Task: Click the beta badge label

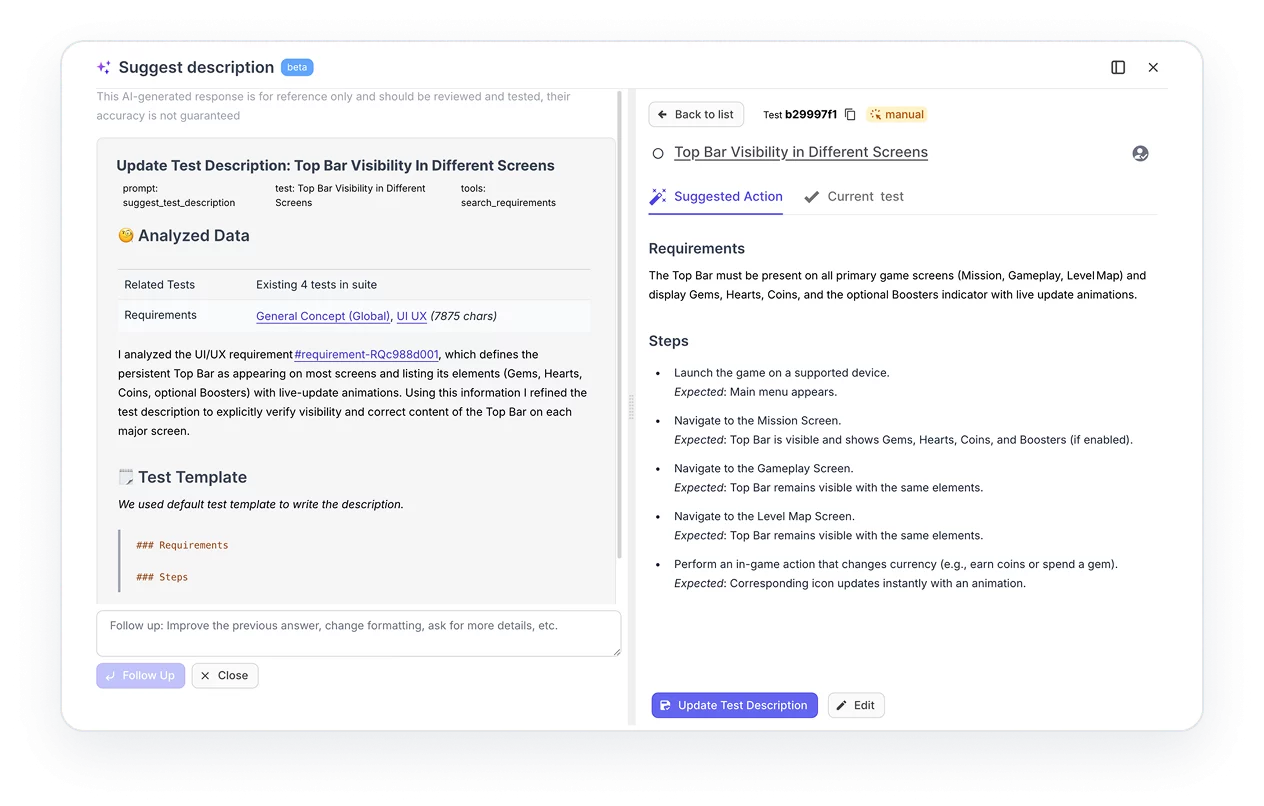Action: coord(297,67)
